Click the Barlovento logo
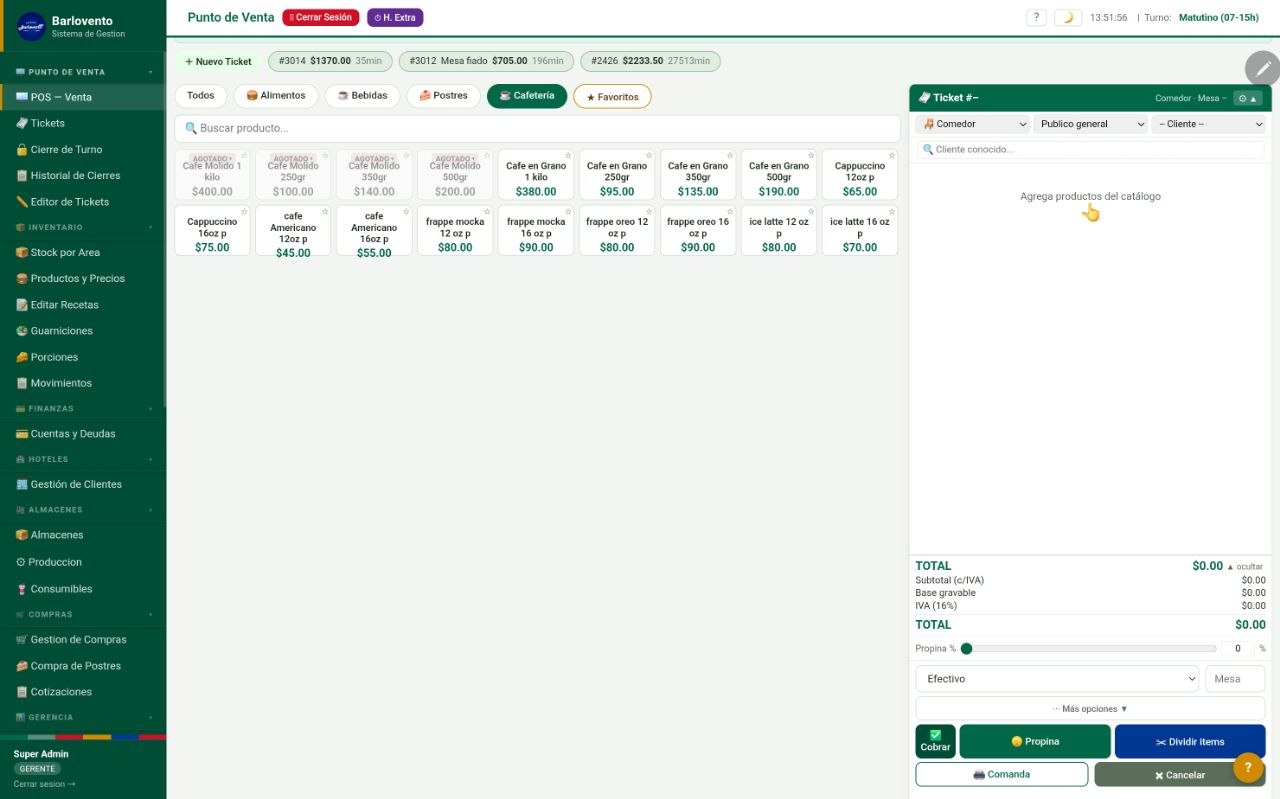 click(32, 27)
